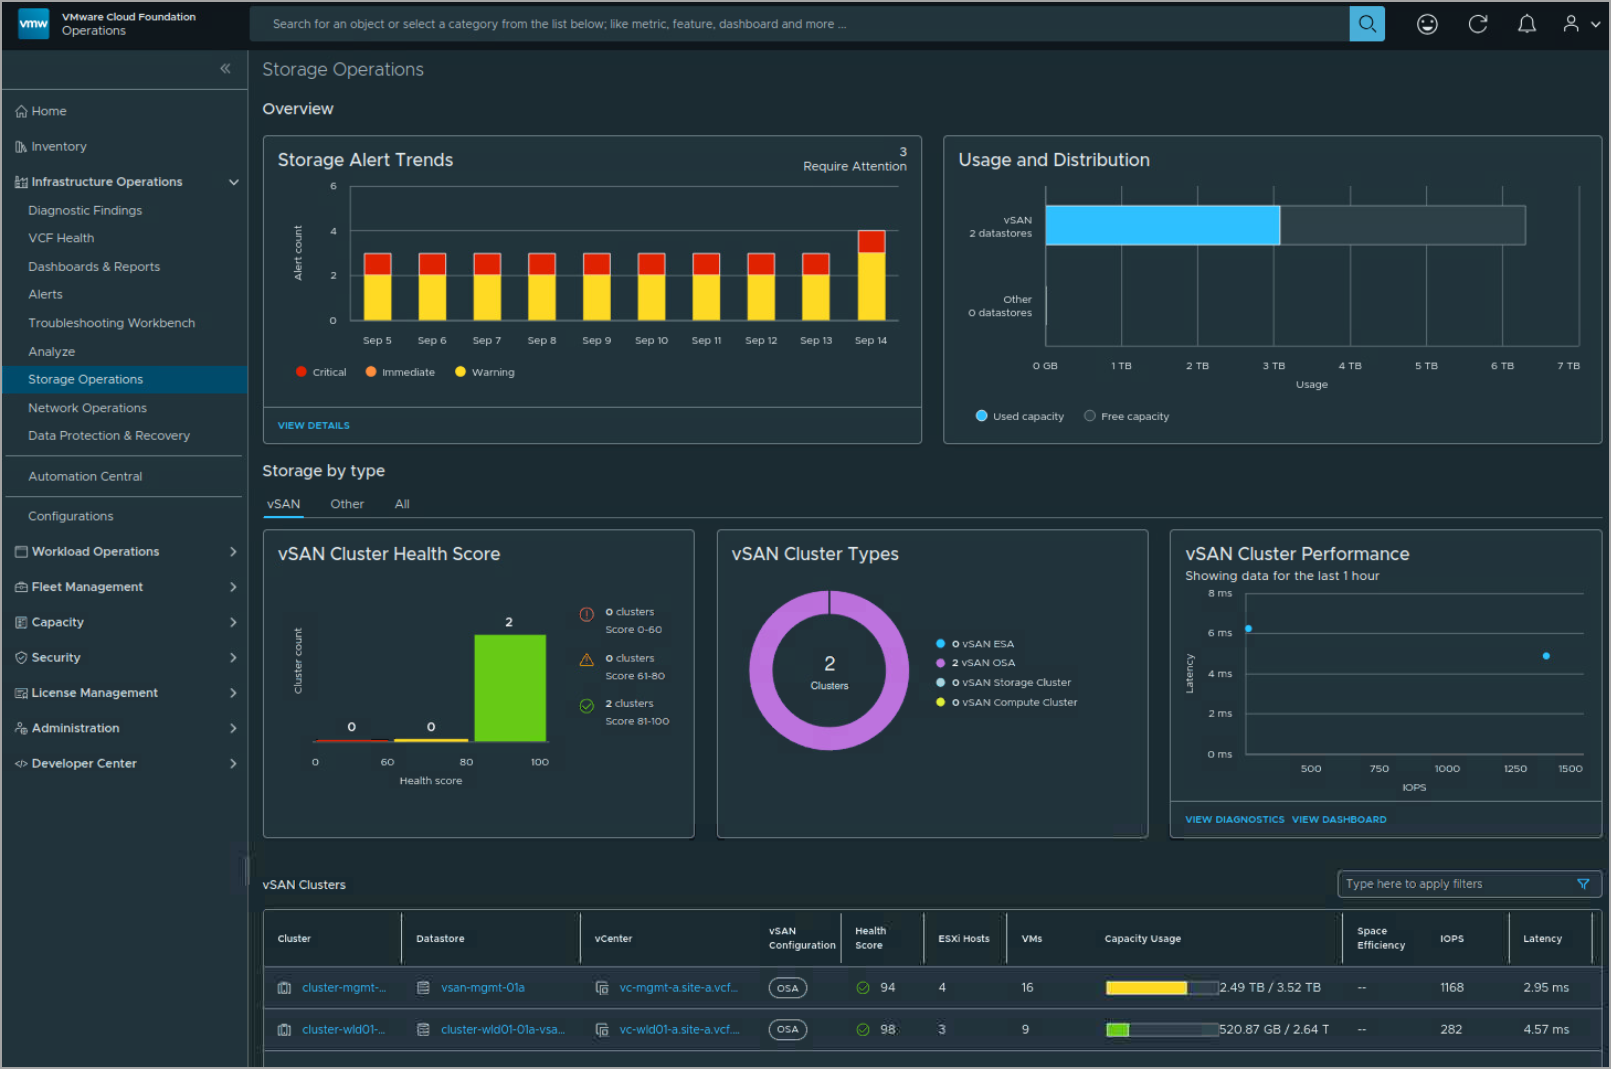Toggle Critical alert legend item

pos(321,372)
